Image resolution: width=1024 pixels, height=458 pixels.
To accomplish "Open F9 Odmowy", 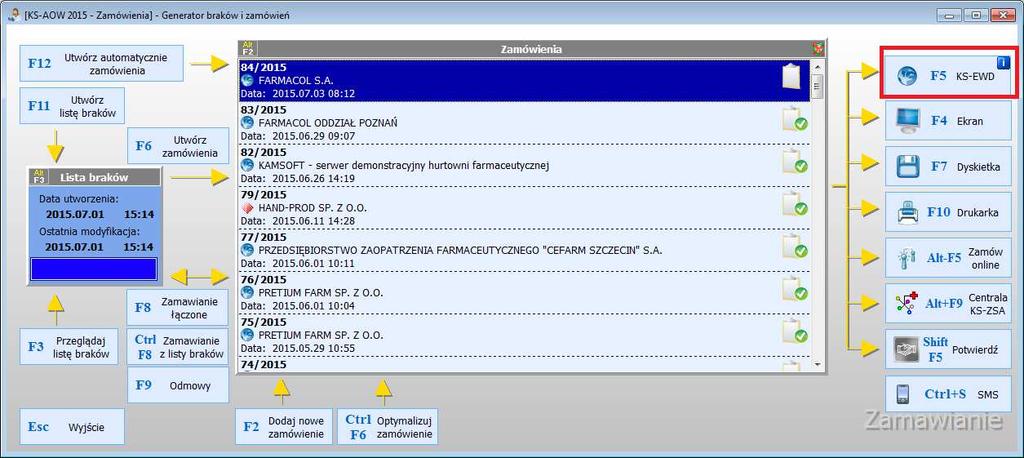I will click(178, 385).
